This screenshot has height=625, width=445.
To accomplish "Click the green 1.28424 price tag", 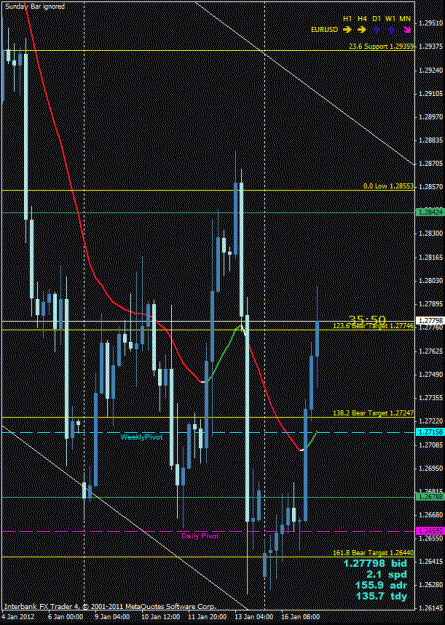I will tap(430, 212).
